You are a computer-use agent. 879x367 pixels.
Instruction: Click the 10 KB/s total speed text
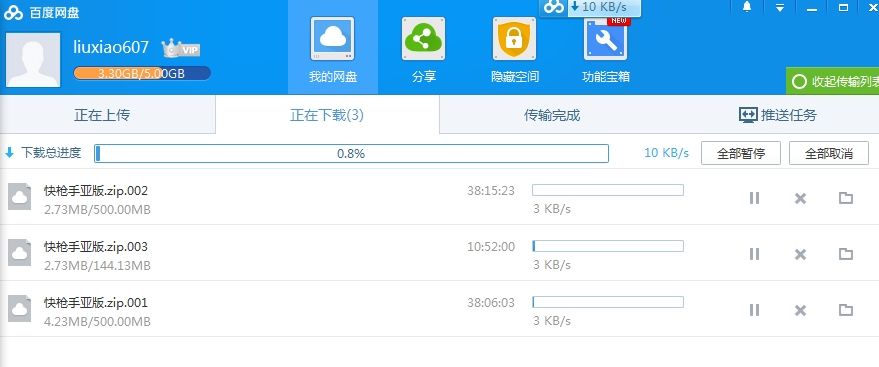click(667, 153)
